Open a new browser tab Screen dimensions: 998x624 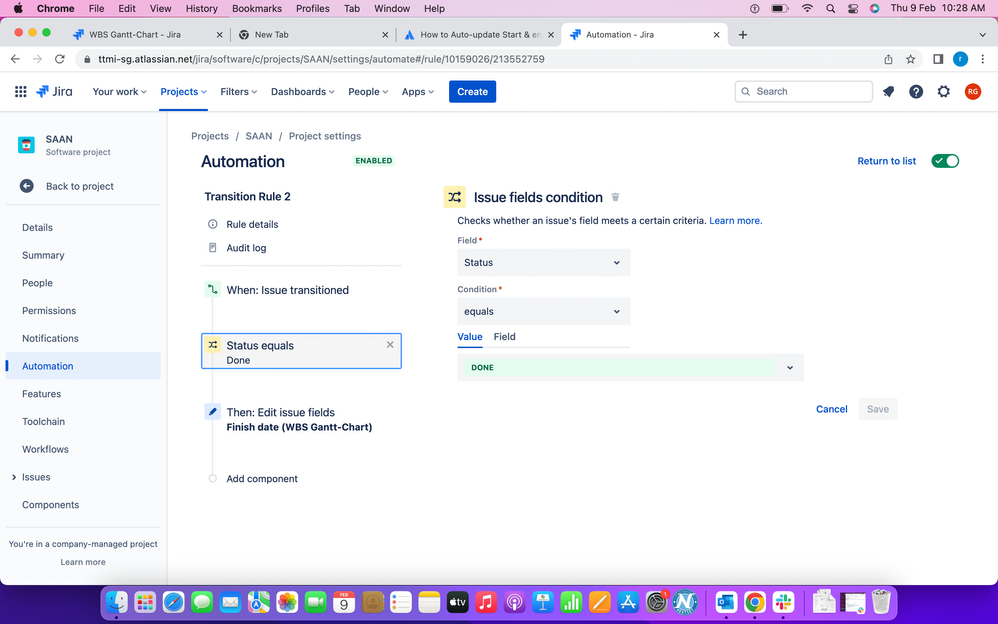tap(743, 35)
